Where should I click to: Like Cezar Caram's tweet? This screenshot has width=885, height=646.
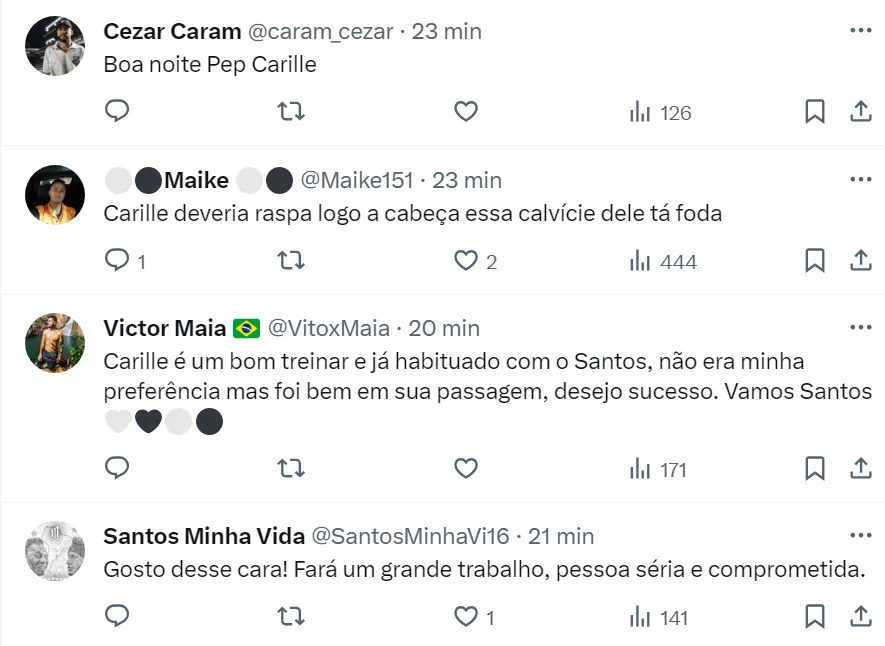point(466,112)
